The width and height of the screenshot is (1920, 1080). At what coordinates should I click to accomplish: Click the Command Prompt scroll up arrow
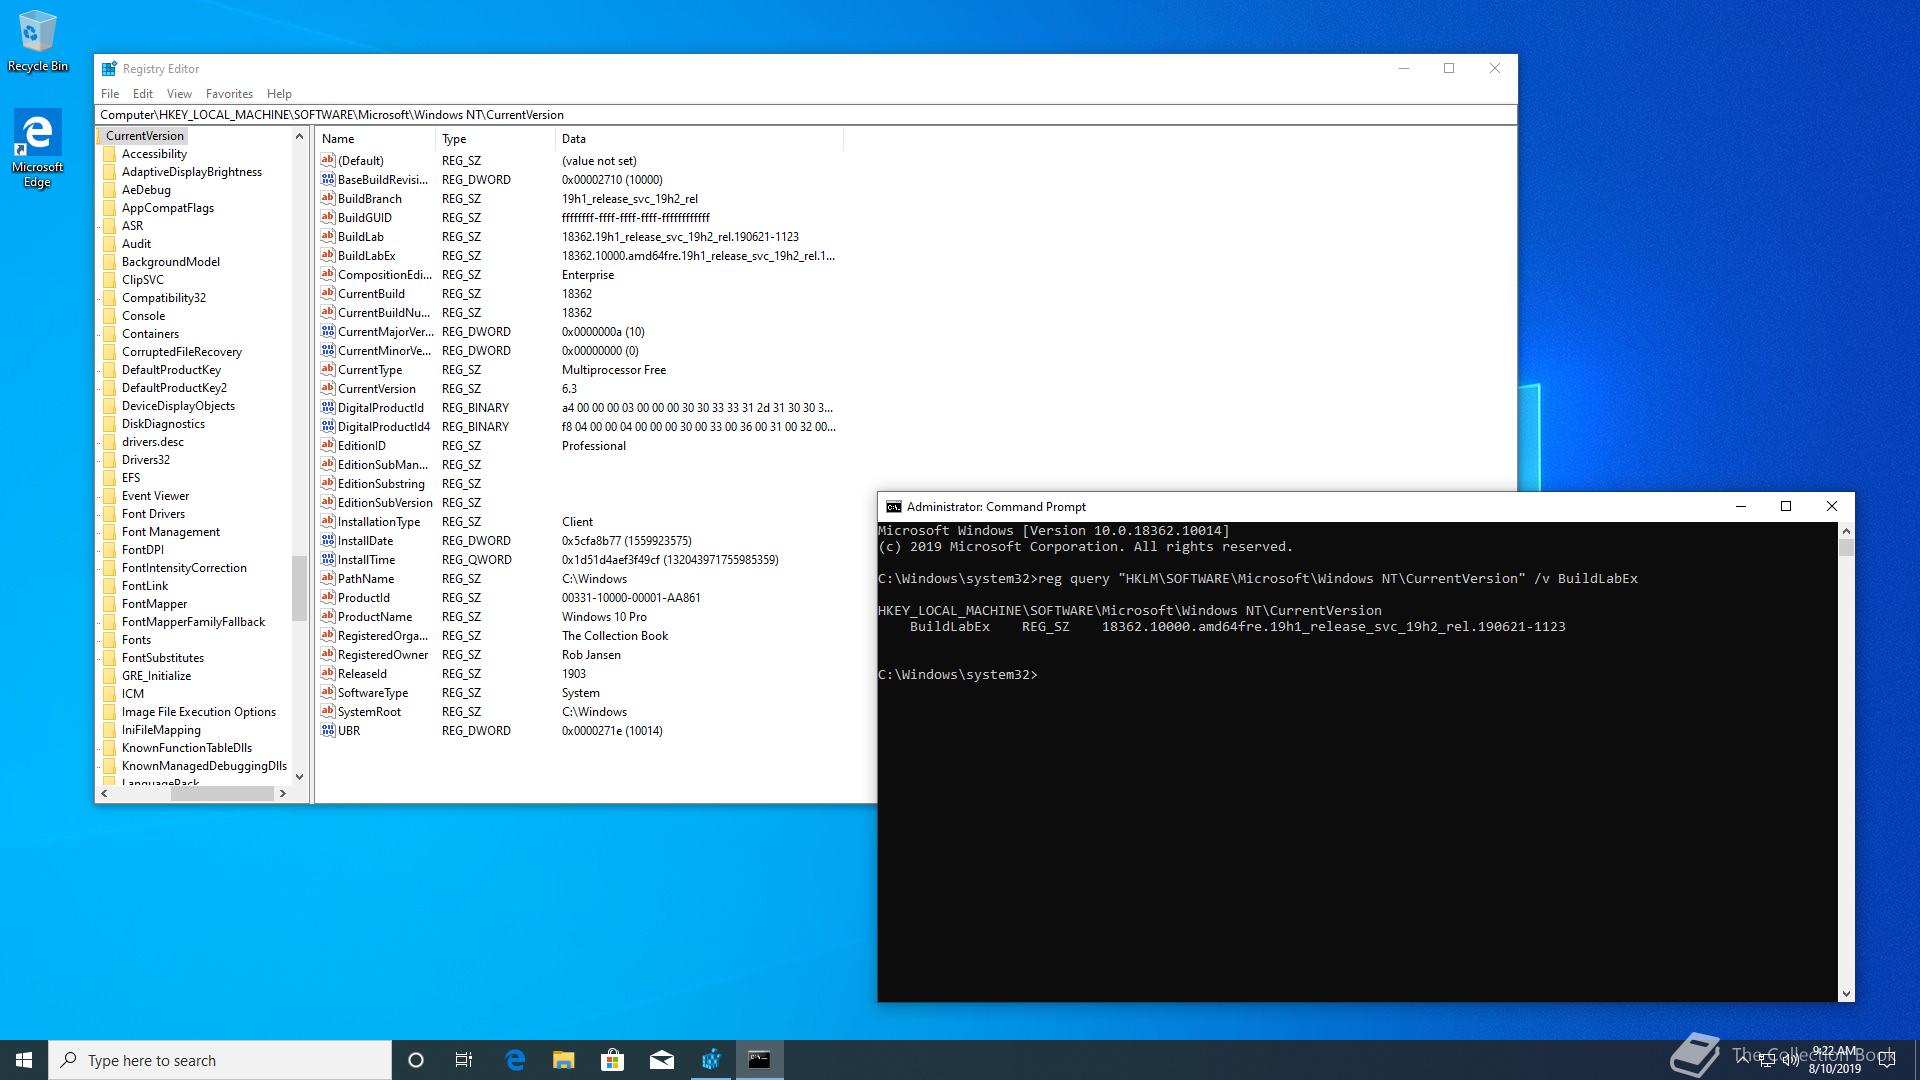(1846, 531)
